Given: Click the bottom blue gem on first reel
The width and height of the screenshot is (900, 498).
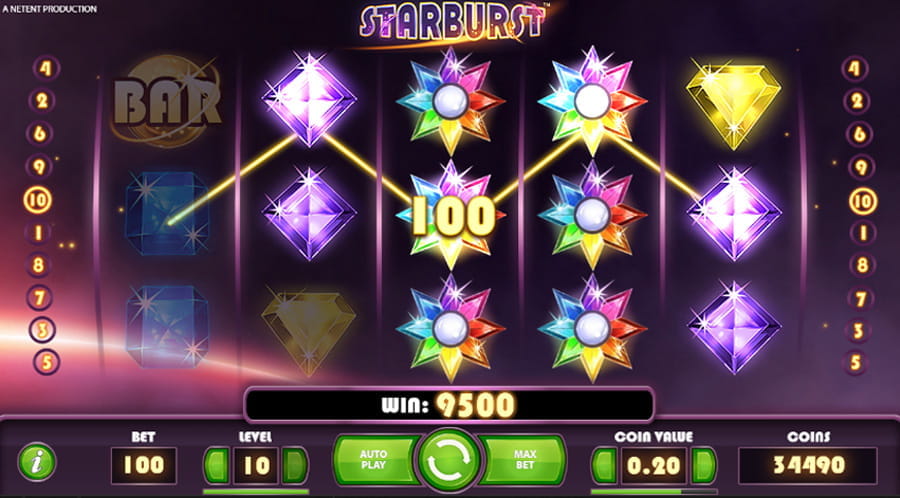Looking at the screenshot, I should 166,327.
